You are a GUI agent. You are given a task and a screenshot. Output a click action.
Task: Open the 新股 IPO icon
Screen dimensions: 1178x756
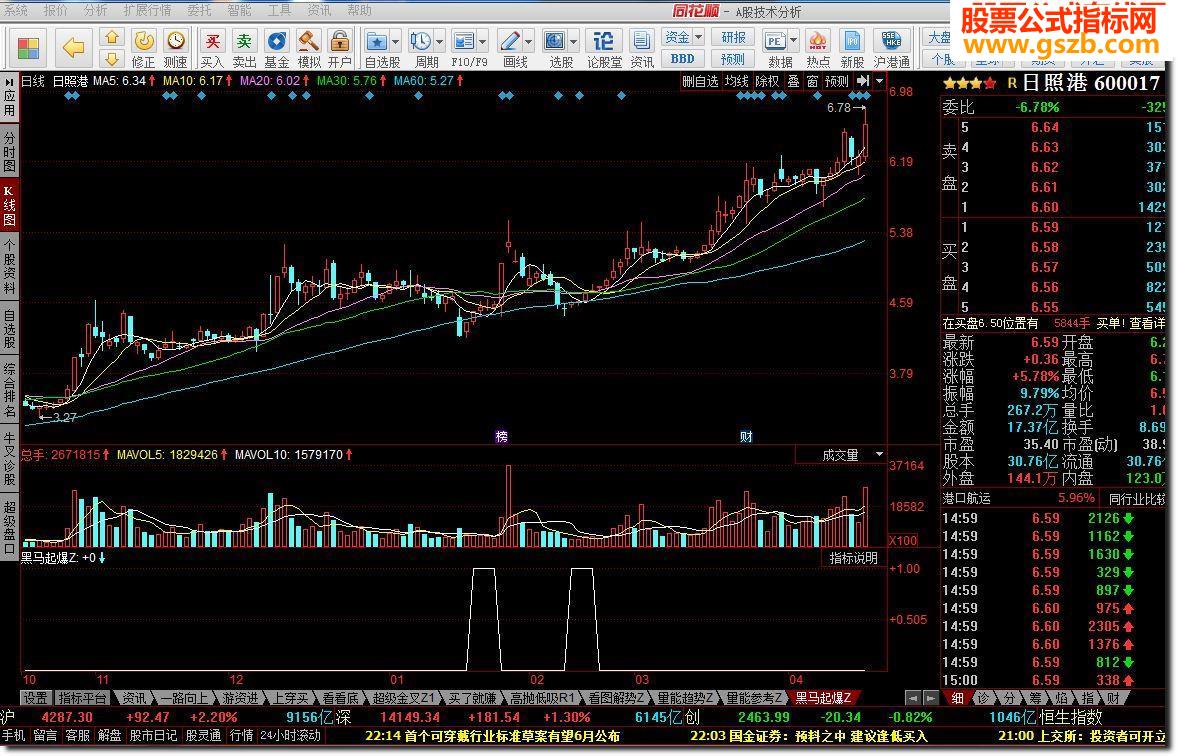click(x=852, y=49)
